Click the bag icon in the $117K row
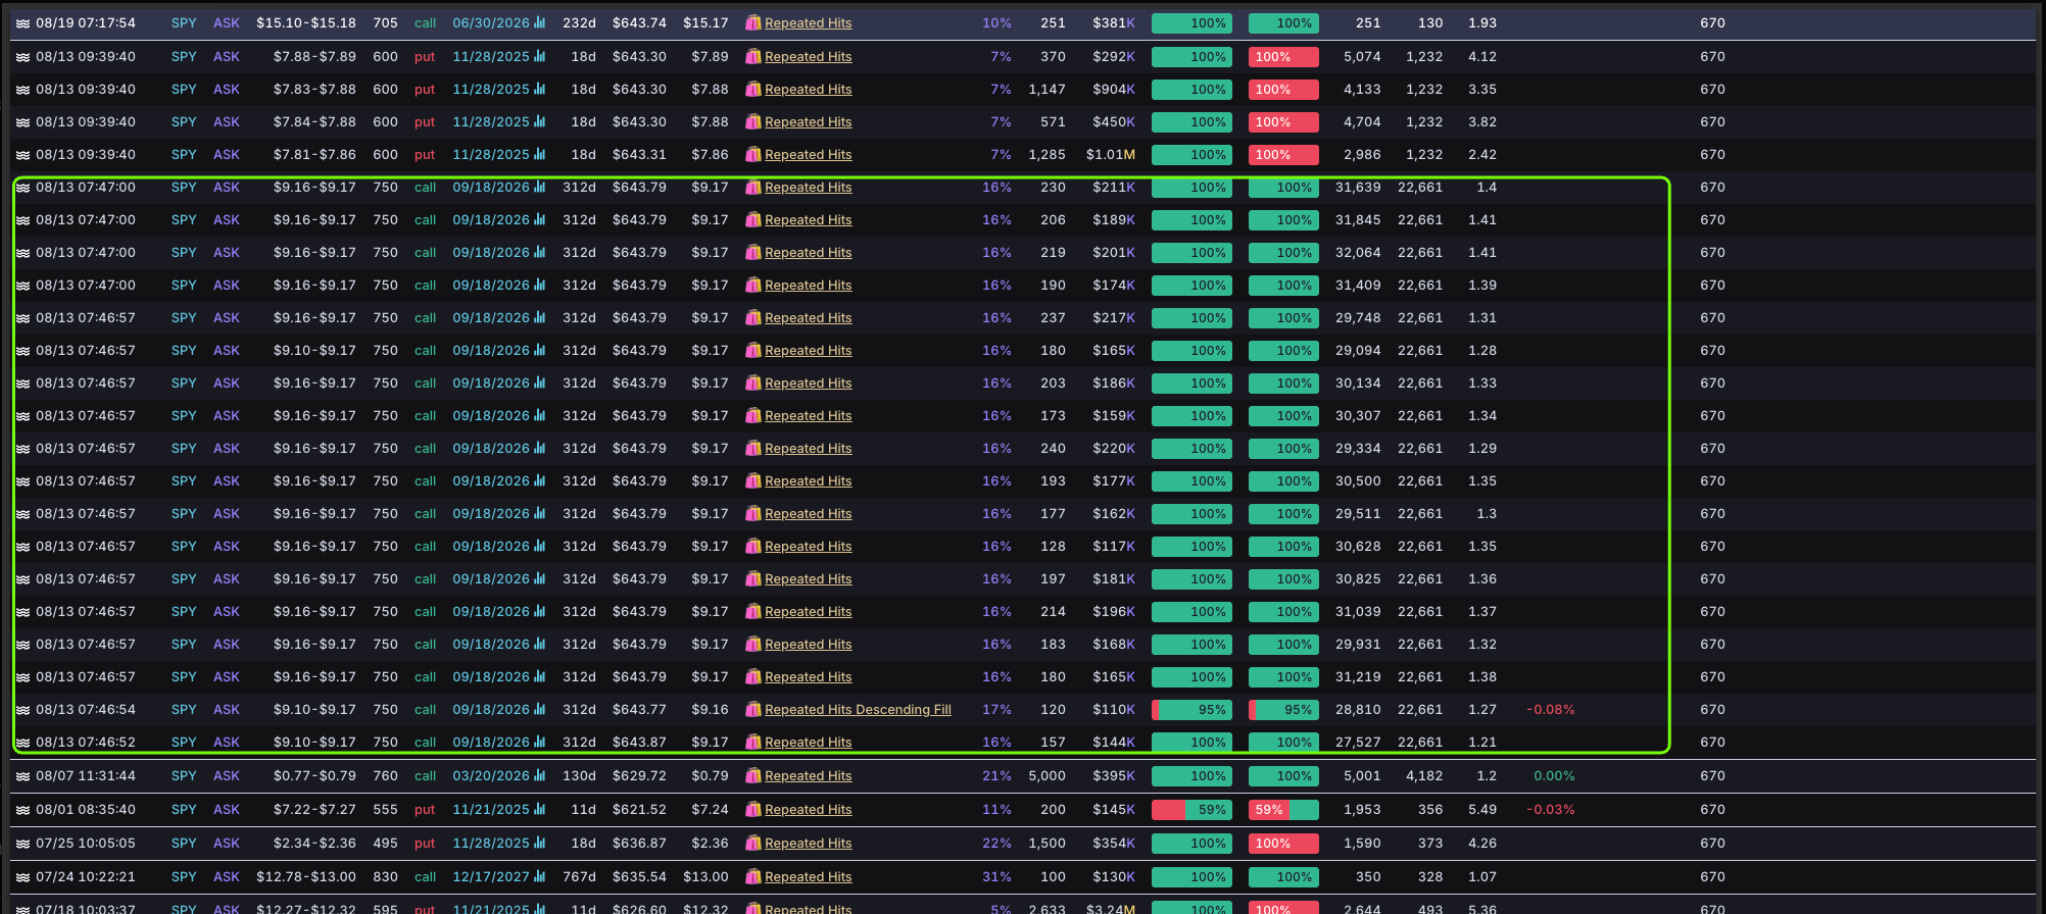2046x914 pixels. pos(753,546)
